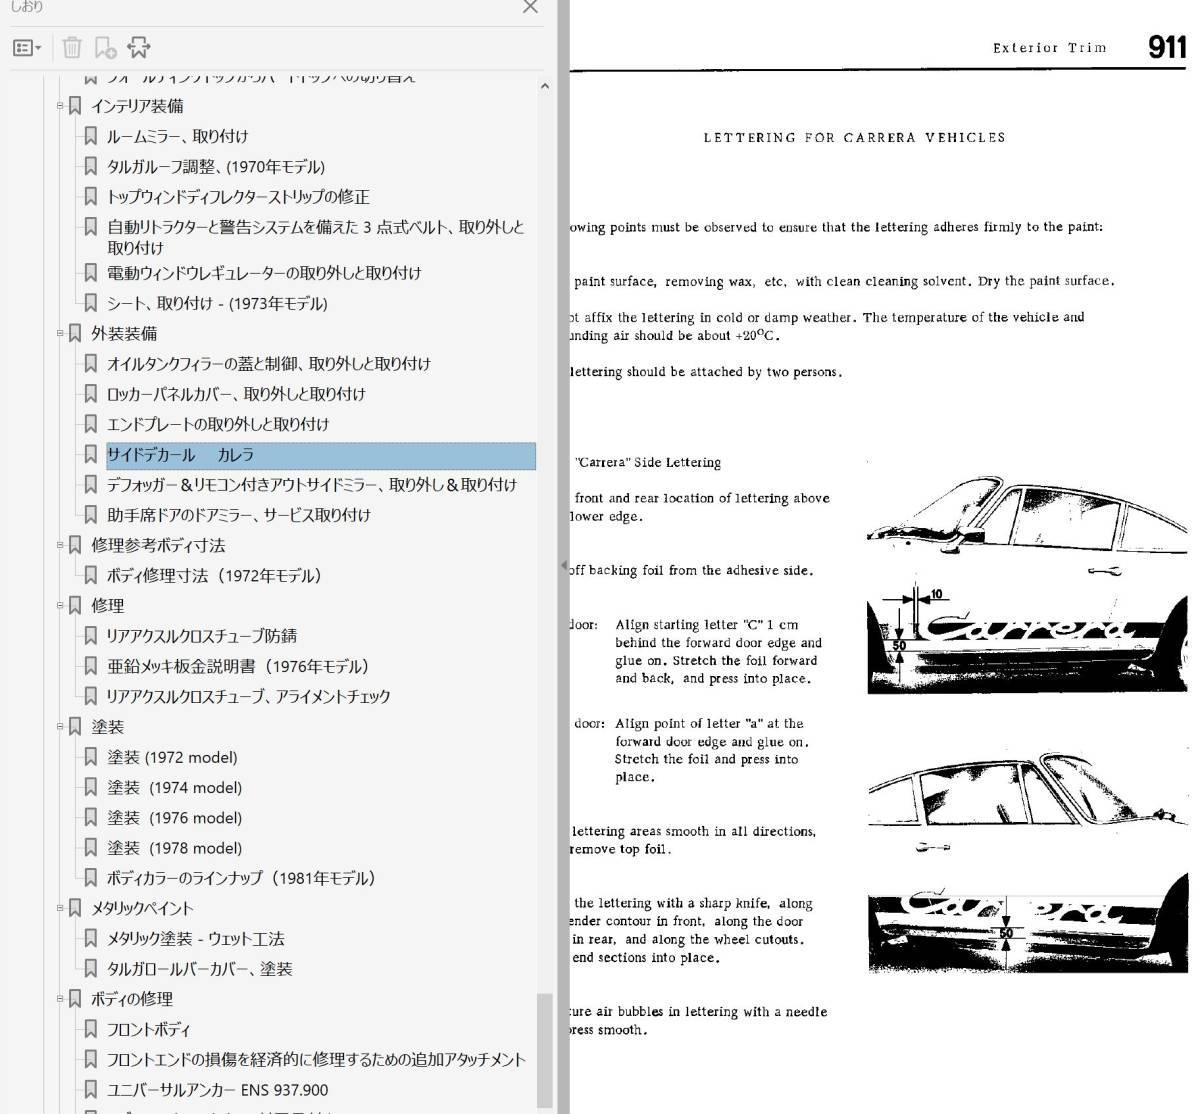The width and height of the screenshot is (1200, 1114).
Task: Click the find current bookmark star icon
Action: 139,47
